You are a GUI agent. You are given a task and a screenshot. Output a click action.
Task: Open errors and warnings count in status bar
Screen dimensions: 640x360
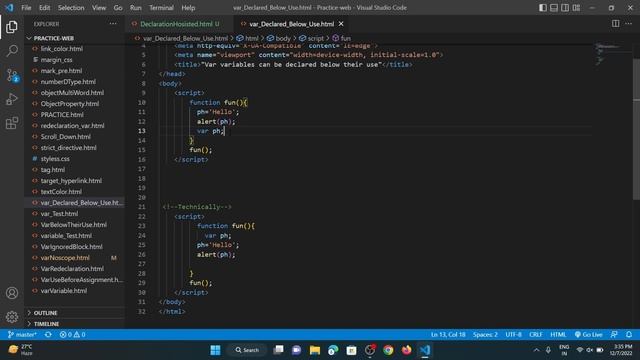click(x=72, y=334)
